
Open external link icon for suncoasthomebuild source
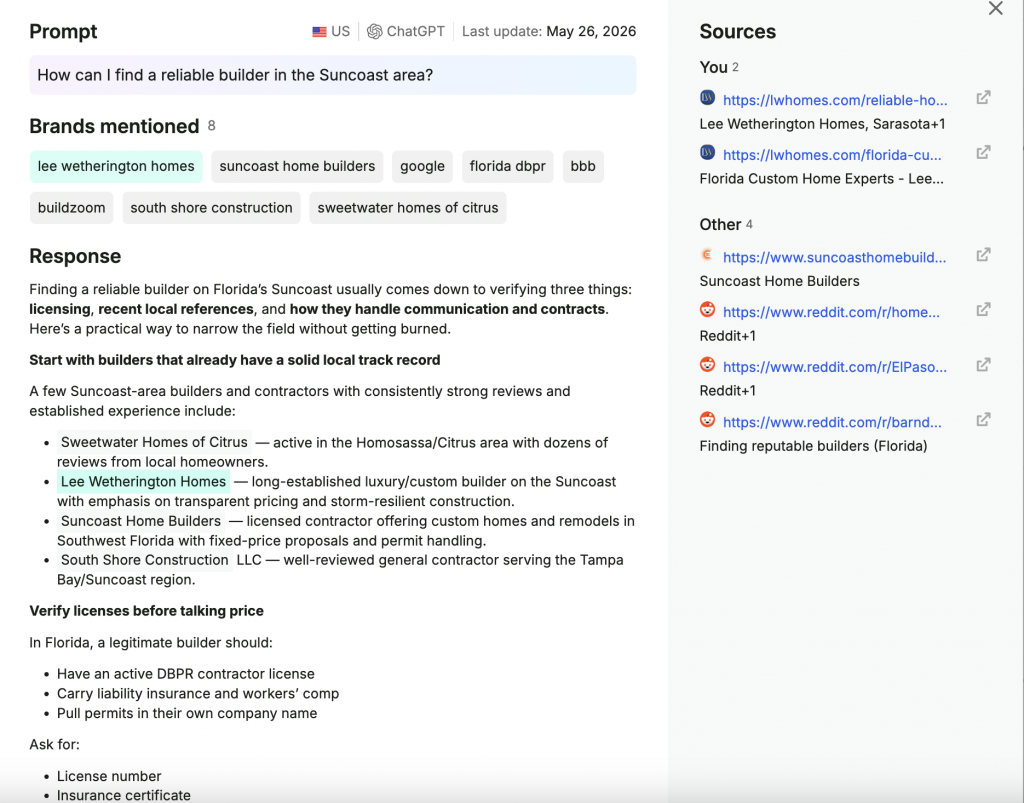tap(984, 255)
